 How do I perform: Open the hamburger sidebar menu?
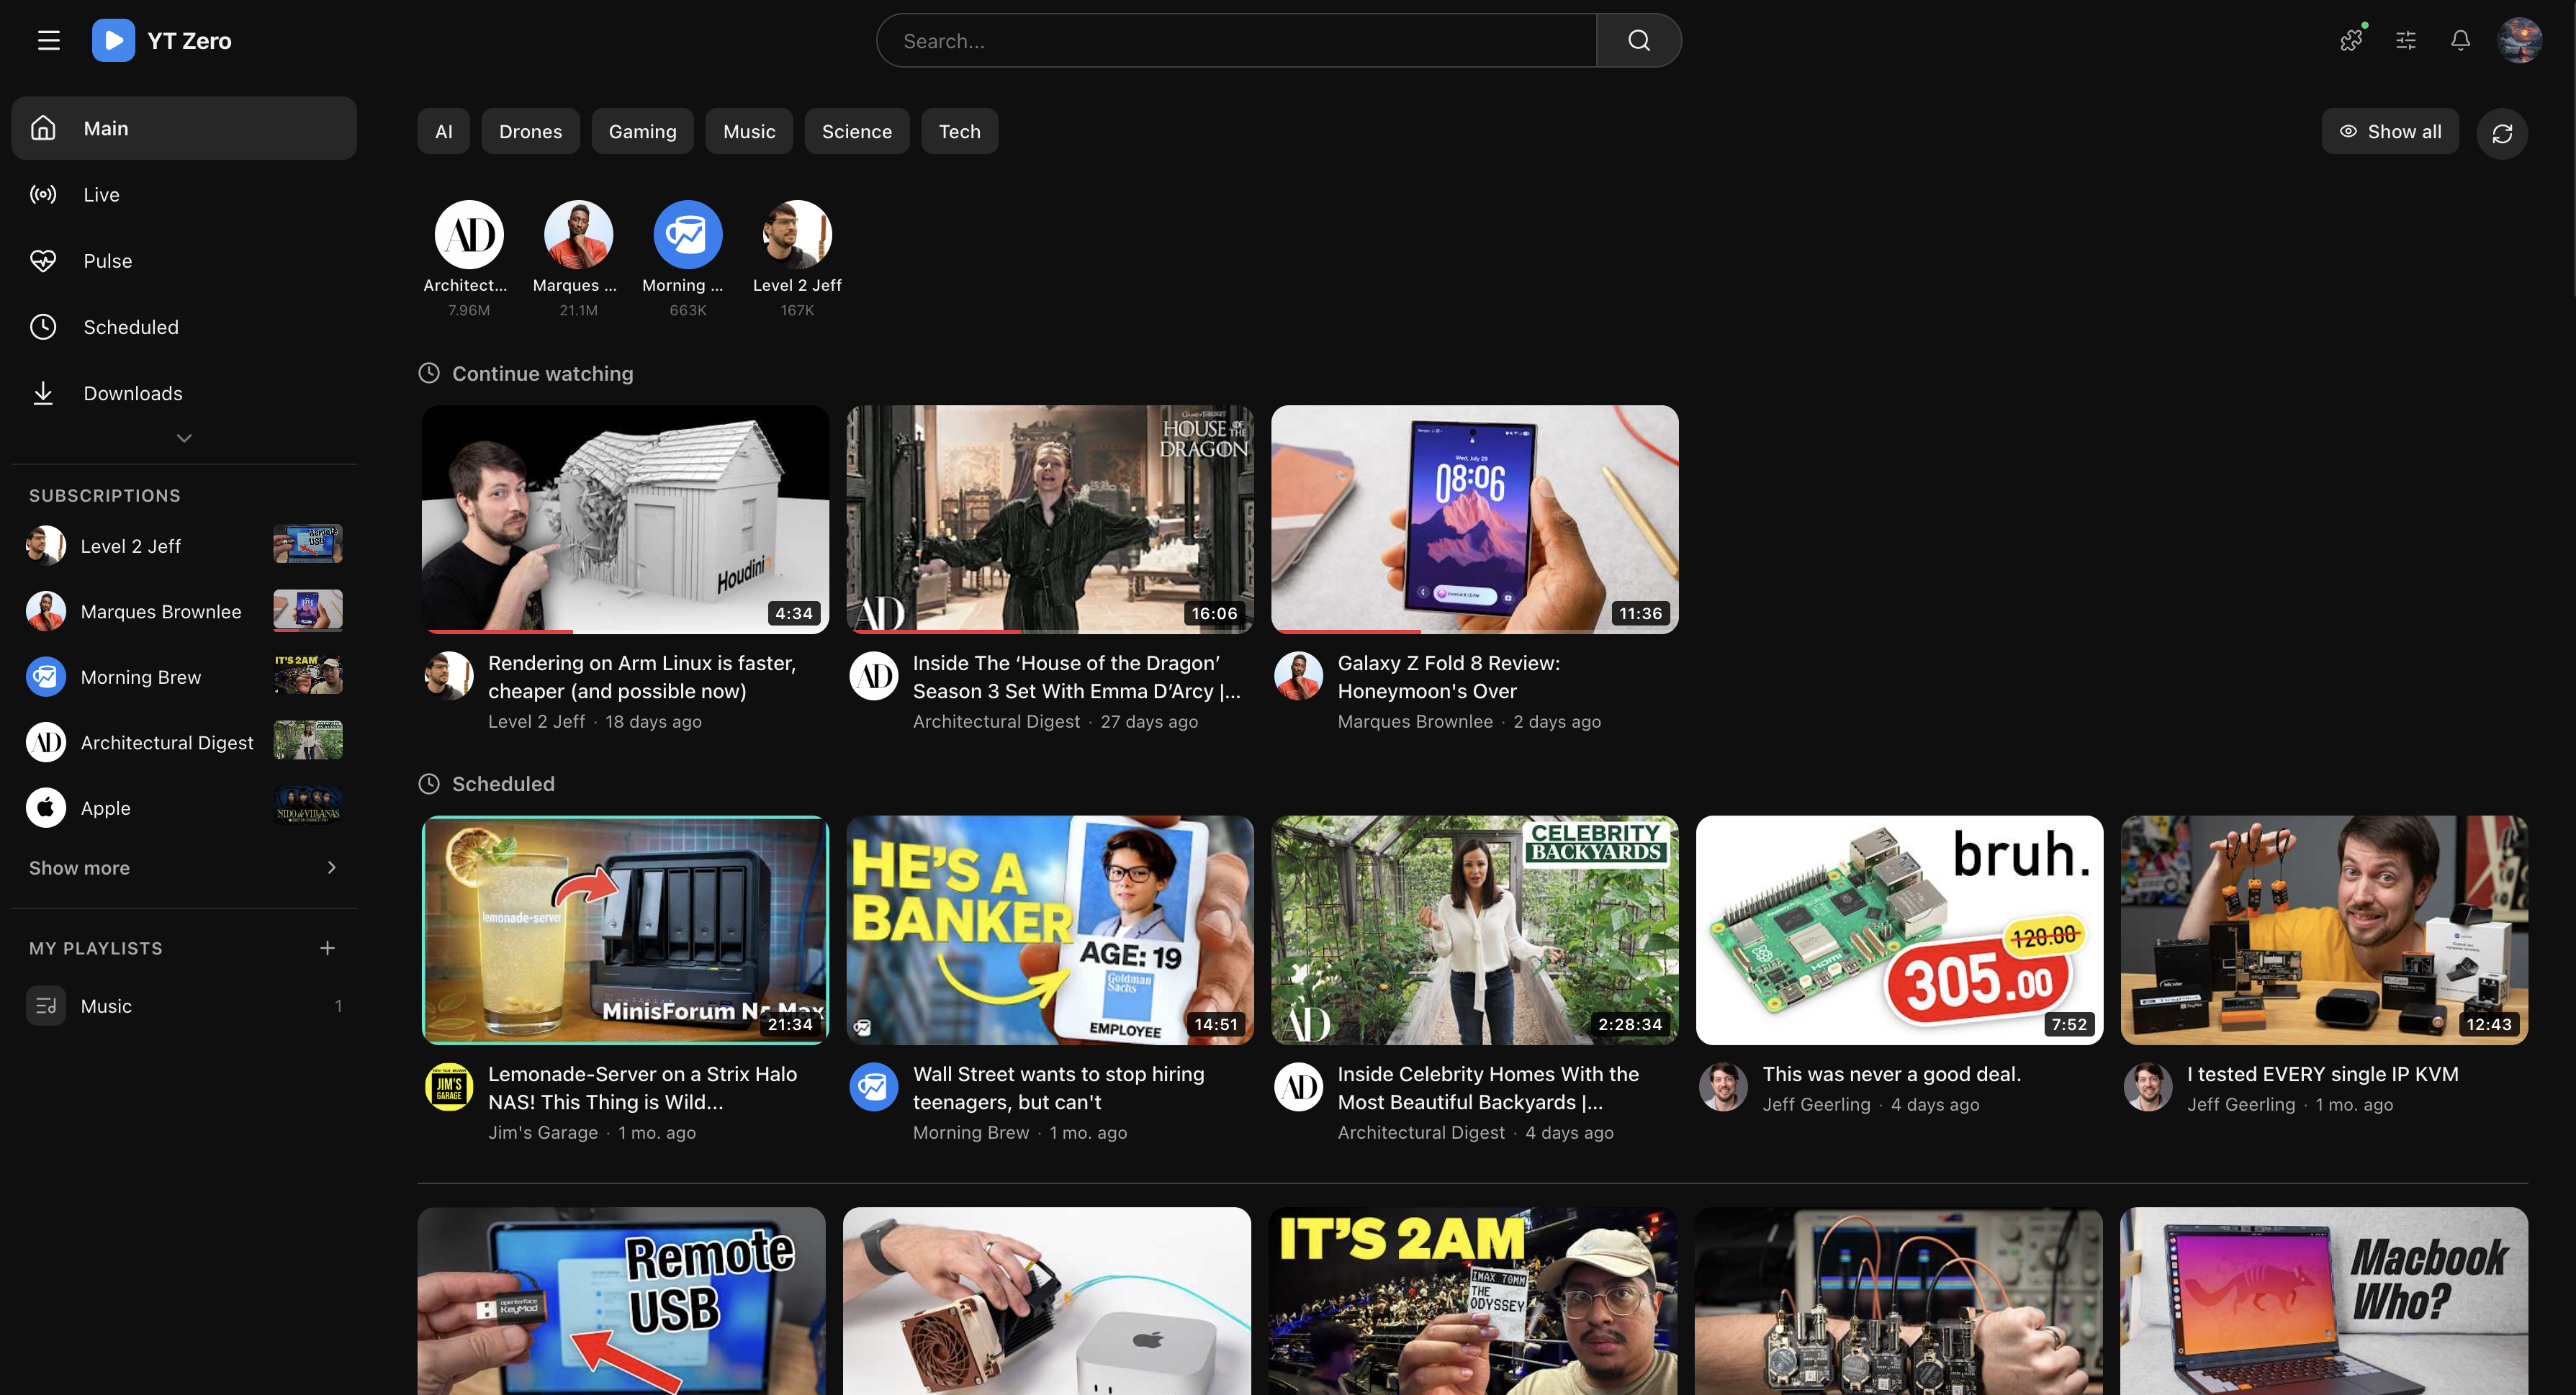click(49, 41)
